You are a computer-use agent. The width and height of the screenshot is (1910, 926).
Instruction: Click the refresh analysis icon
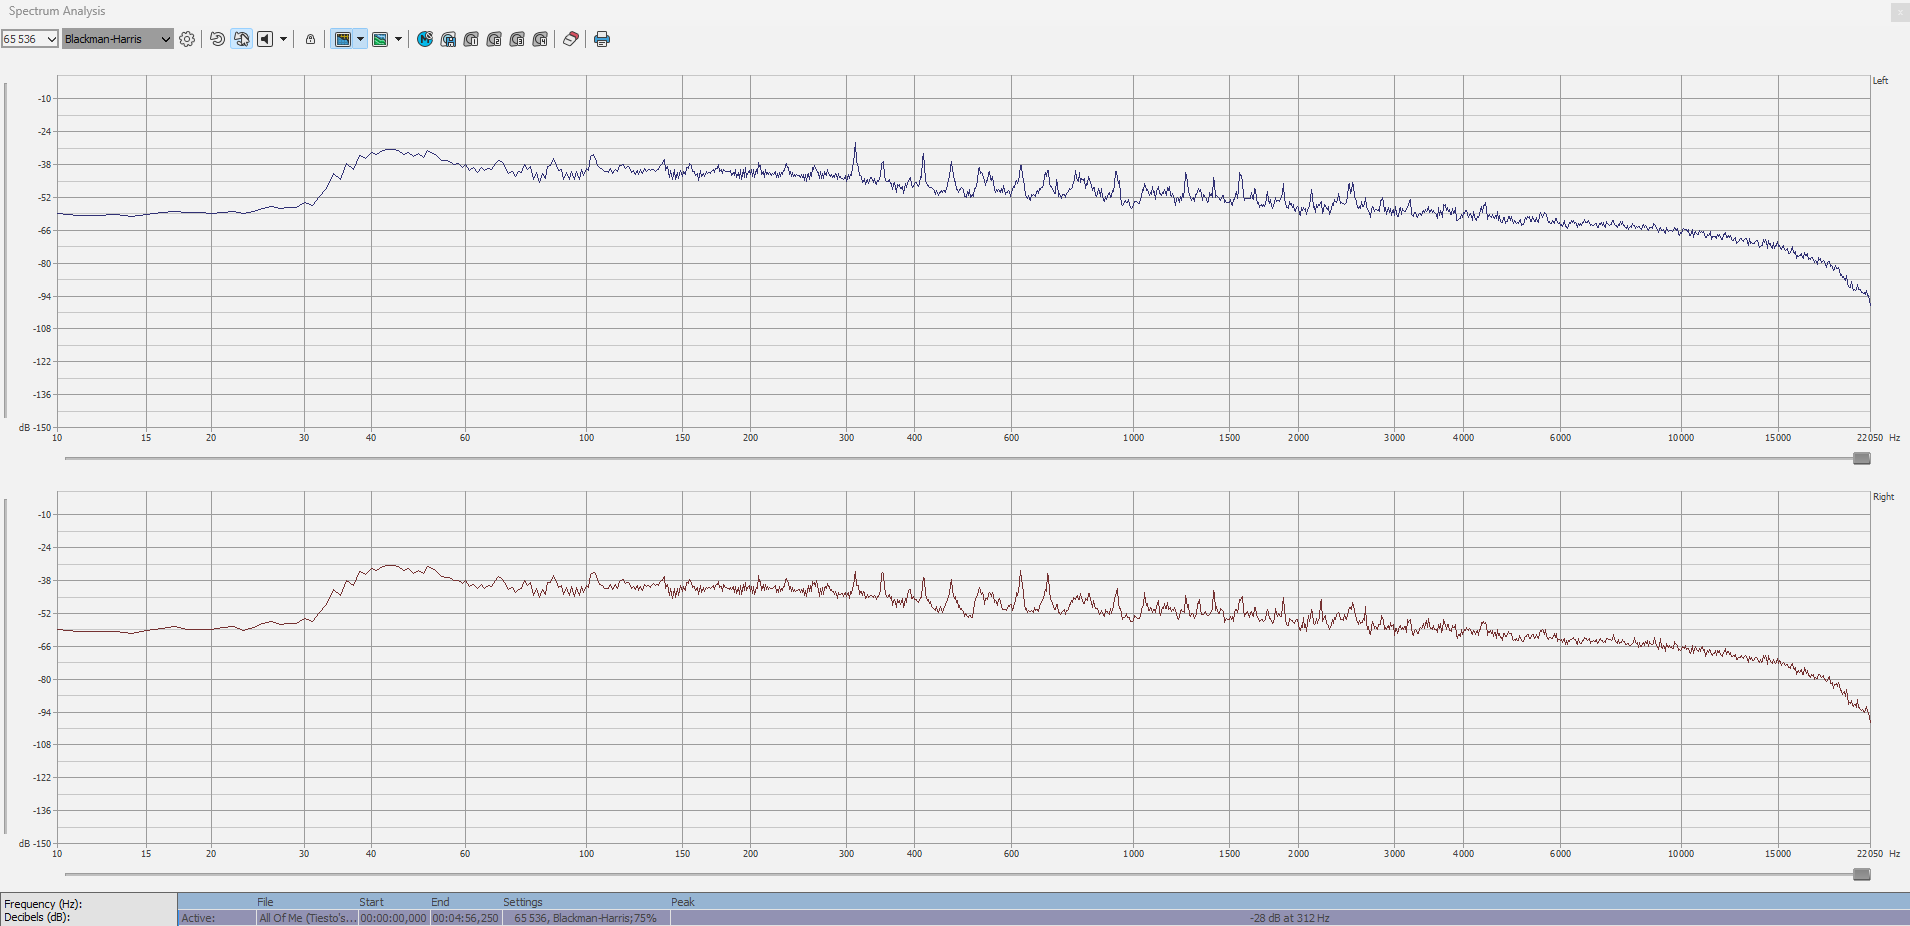(217, 39)
